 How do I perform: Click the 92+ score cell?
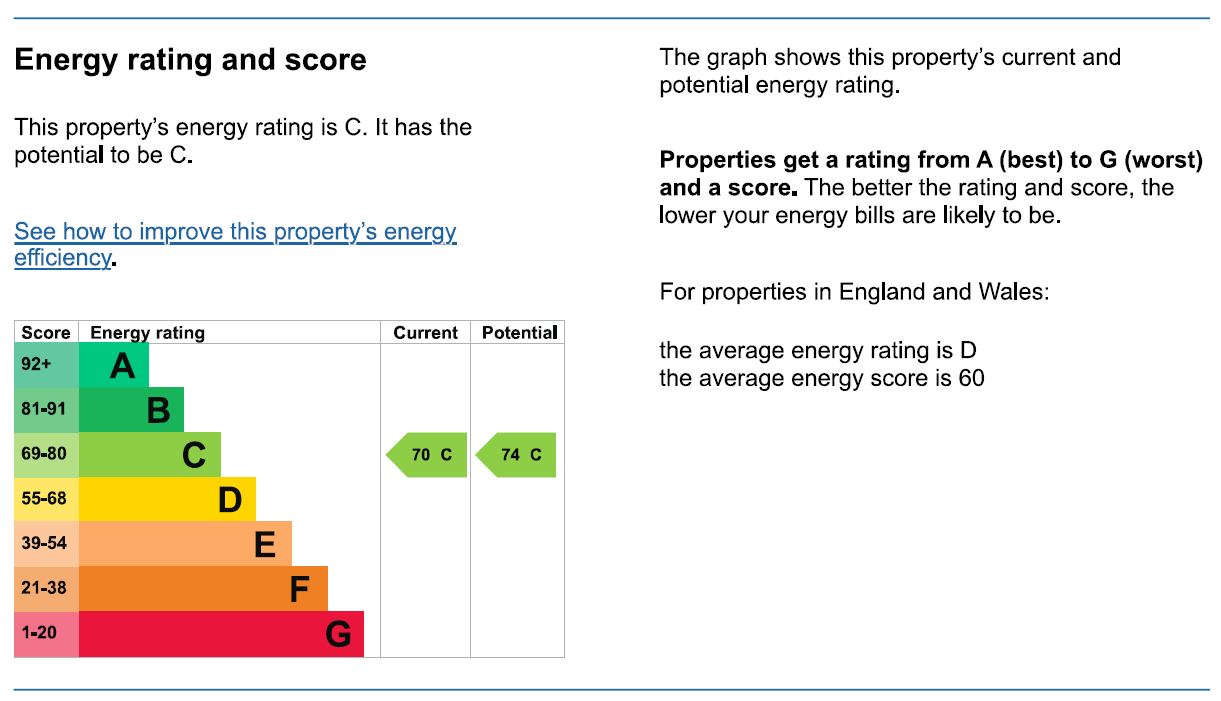46,365
